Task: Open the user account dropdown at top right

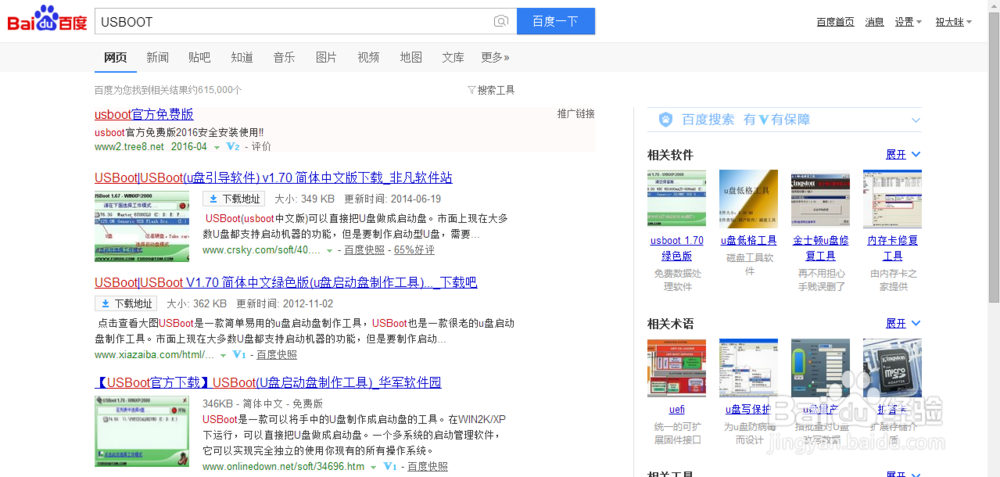Action: tap(953, 22)
